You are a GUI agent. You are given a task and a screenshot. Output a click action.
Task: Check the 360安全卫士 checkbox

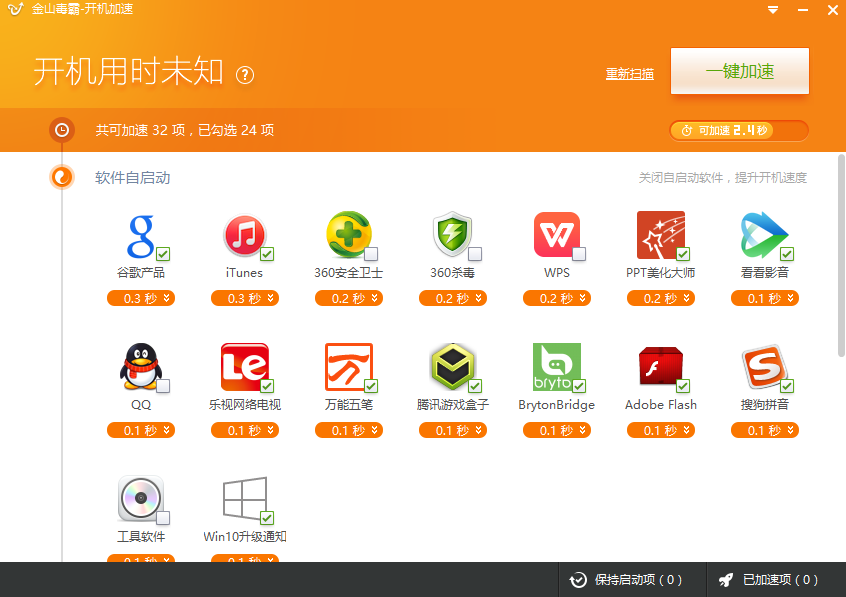click(371, 254)
